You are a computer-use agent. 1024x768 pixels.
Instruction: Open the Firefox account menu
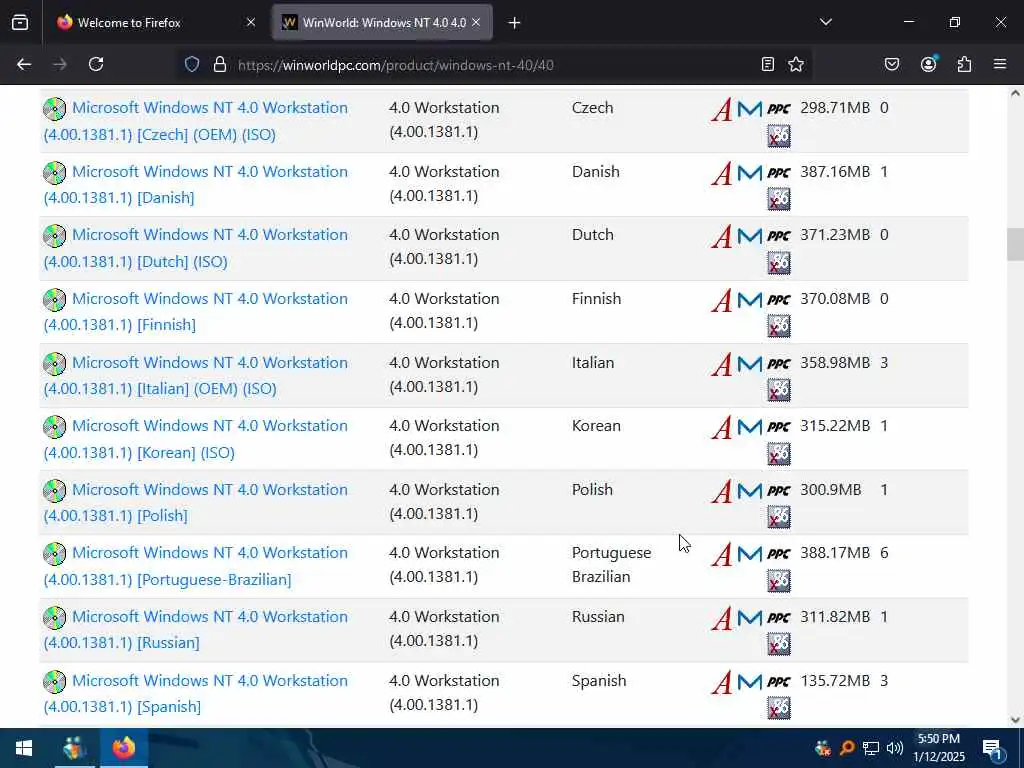pyautogui.click(x=928, y=64)
